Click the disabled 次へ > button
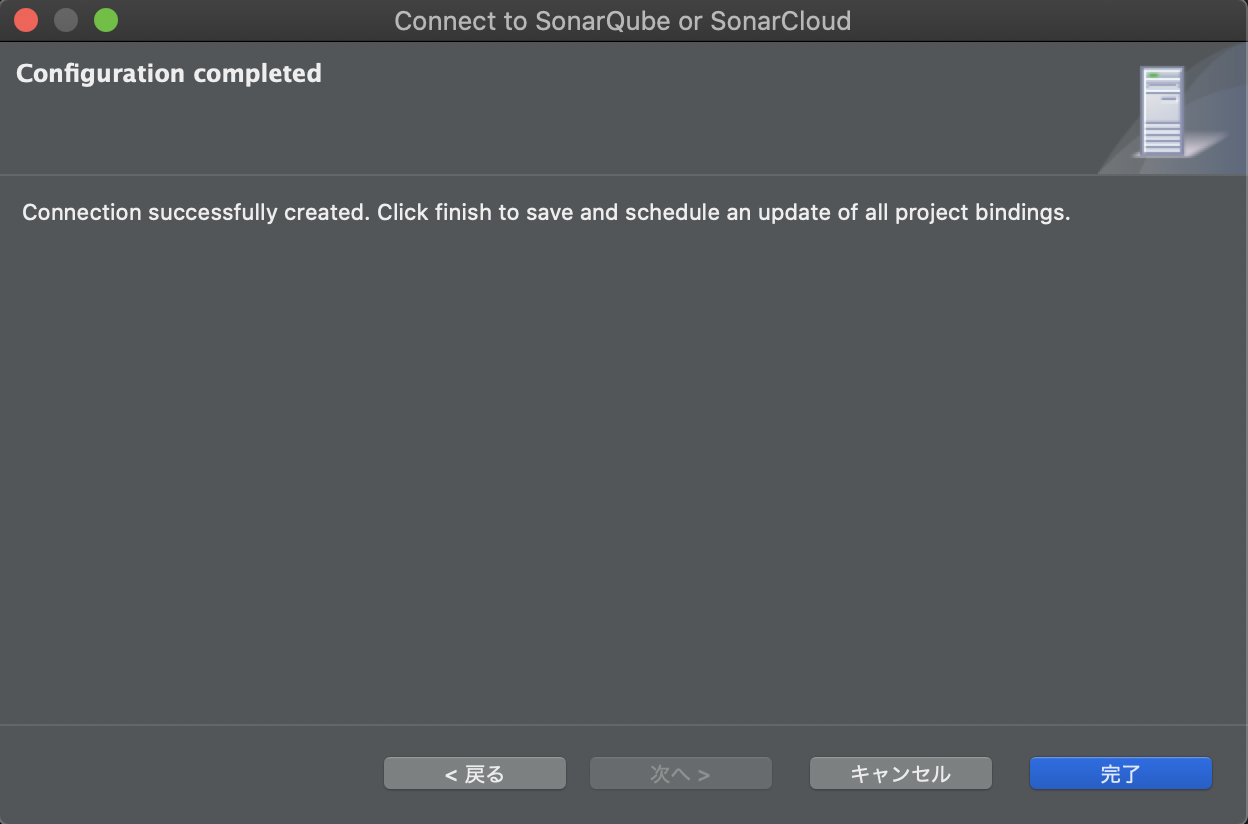This screenshot has height=824, width=1248. (x=680, y=772)
